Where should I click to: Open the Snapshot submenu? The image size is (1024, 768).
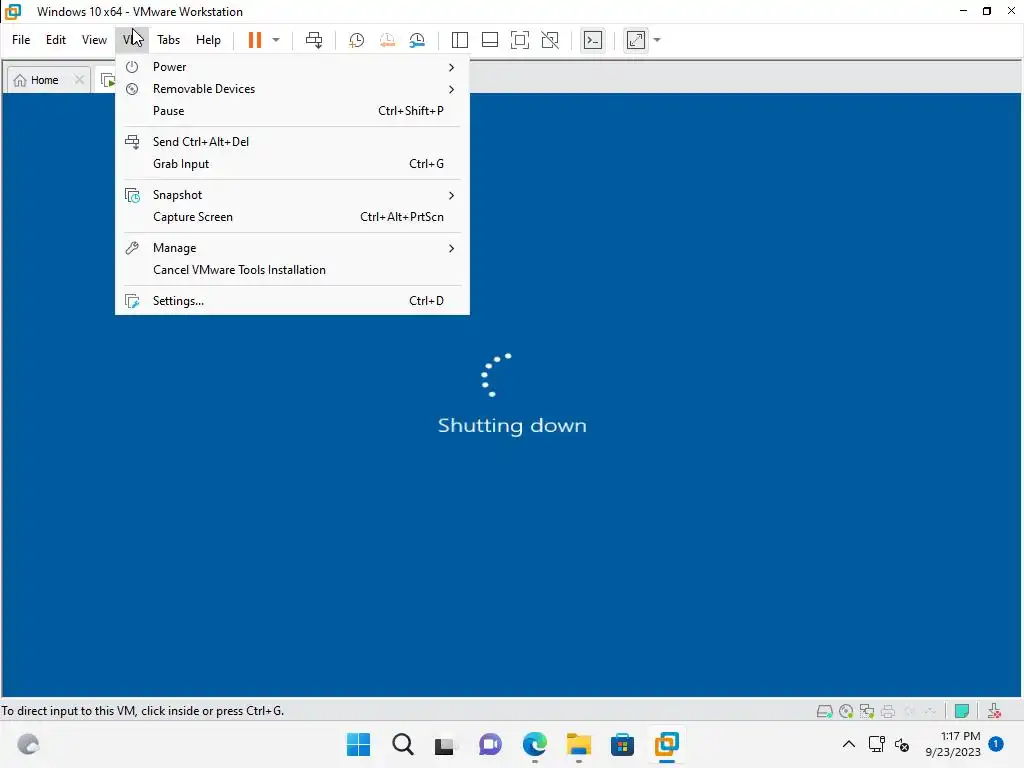pyautogui.click(x=292, y=195)
